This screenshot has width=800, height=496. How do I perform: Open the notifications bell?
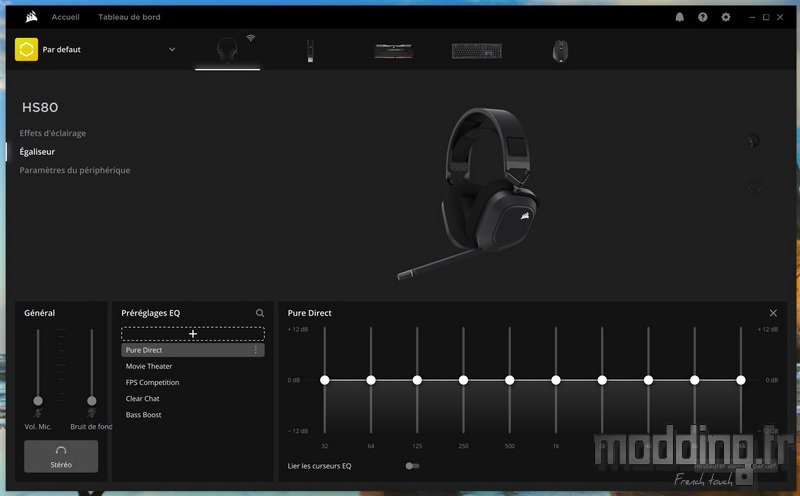tap(680, 17)
